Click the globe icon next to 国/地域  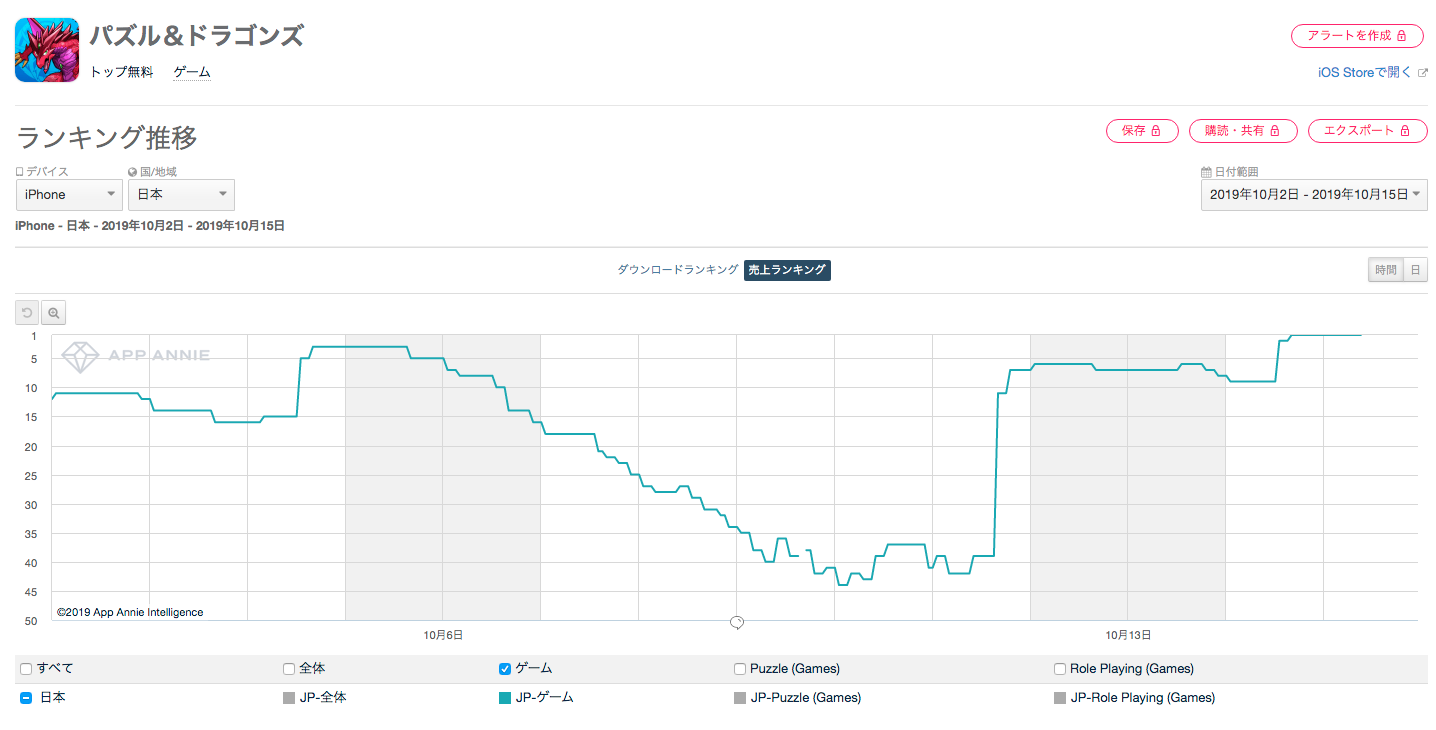point(133,172)
